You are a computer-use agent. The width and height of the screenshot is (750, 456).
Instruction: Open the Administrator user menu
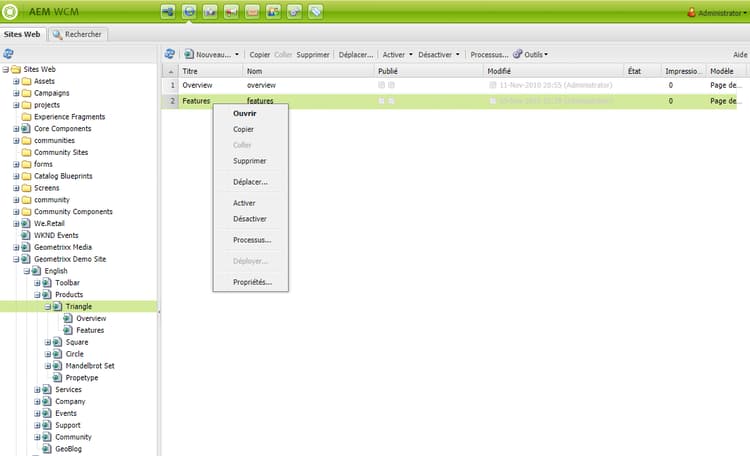717,12
